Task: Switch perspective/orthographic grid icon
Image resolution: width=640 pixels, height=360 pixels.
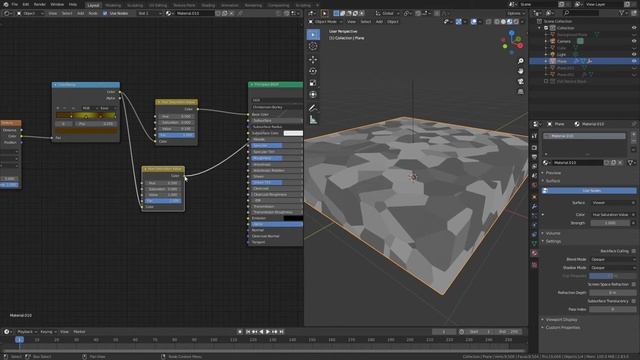Action: point(520,91)
